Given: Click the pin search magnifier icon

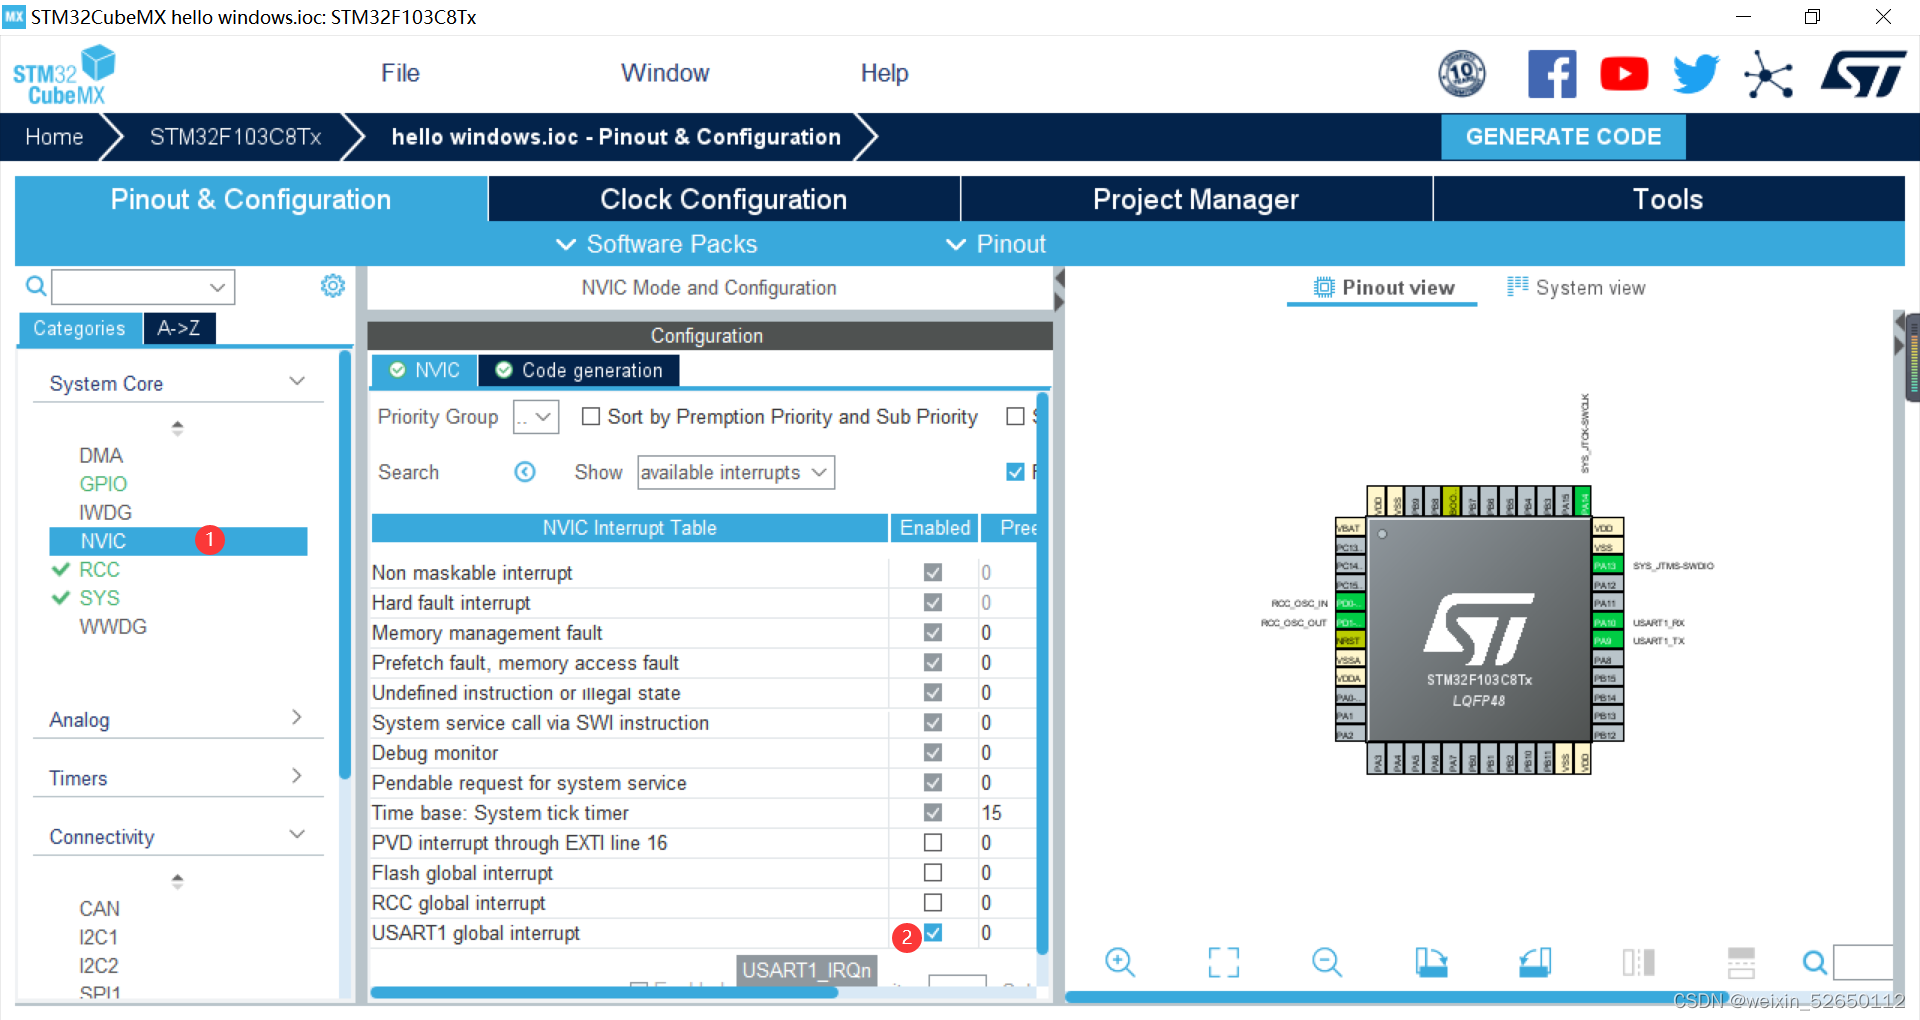Looking at the screenshot, I should click(1814, 962).
